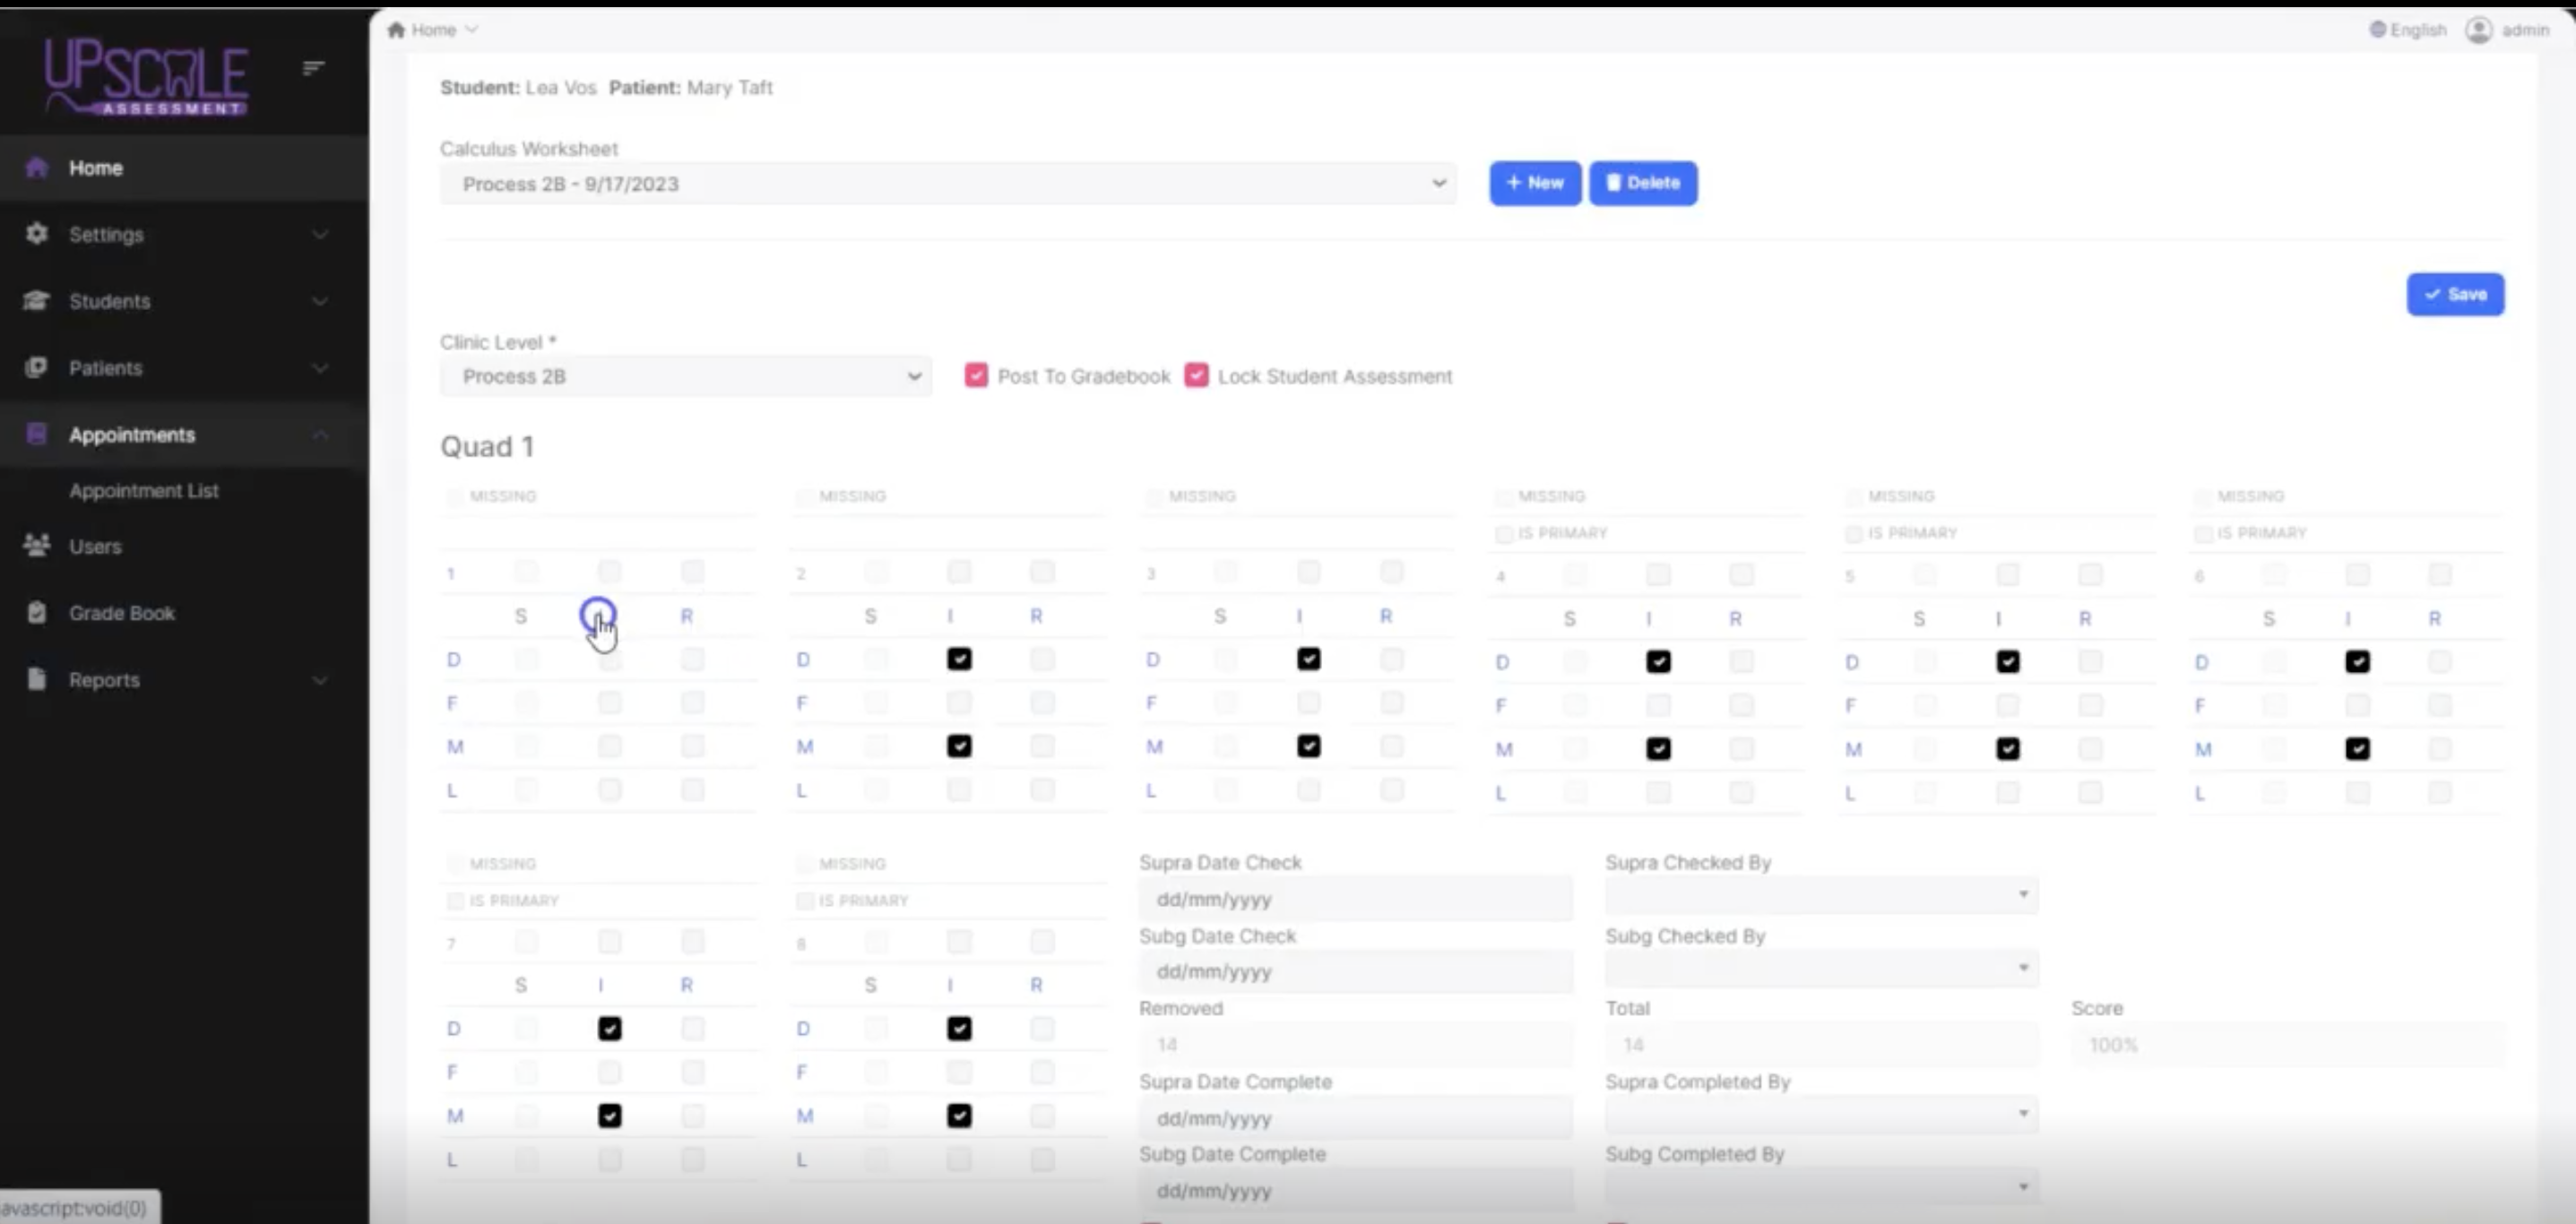The width and height of the screenshot is (2576, 1224).
Task: Click the Students graduation cap icon
Action: coord(37,301)
